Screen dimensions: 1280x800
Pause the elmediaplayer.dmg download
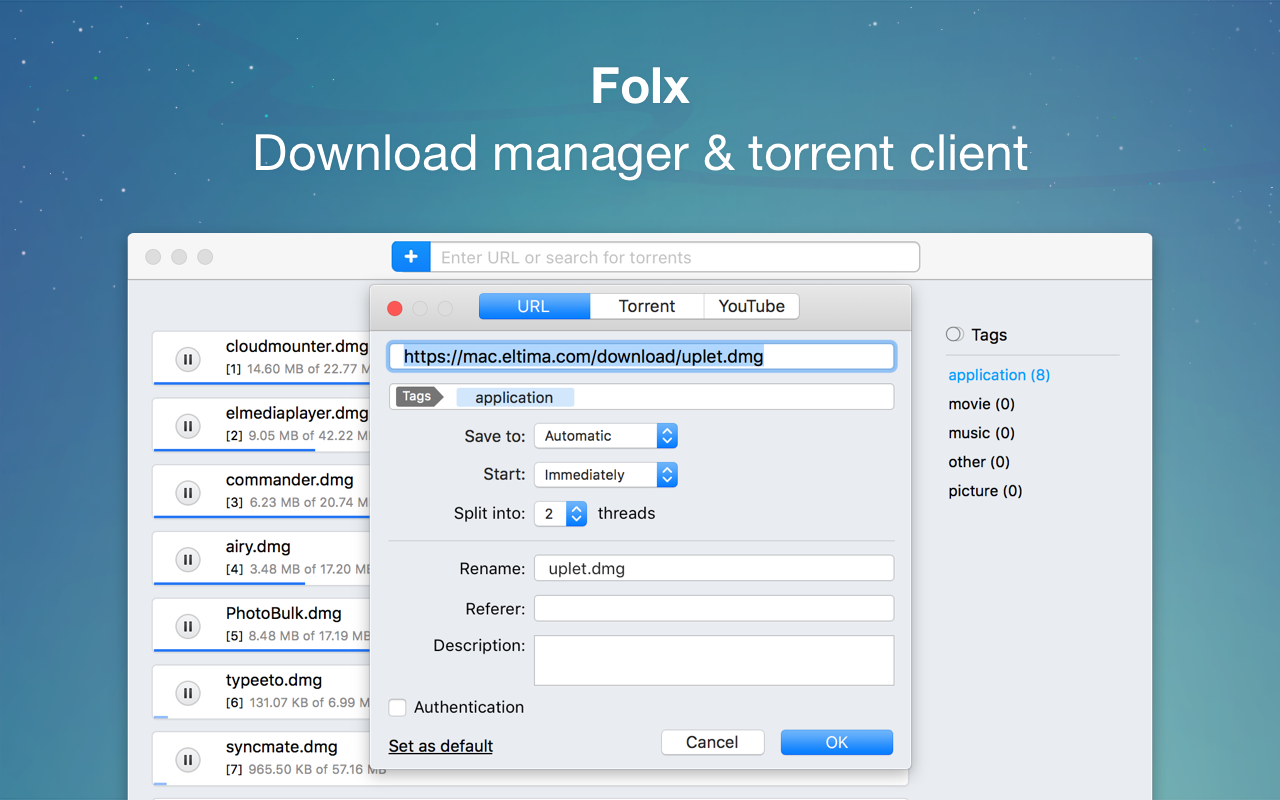187,426
